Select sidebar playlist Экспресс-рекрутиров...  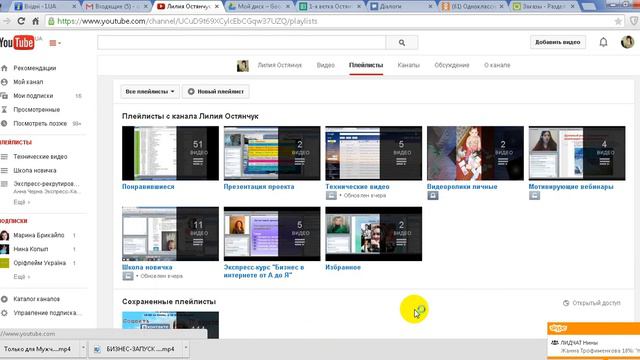point(46,184)
